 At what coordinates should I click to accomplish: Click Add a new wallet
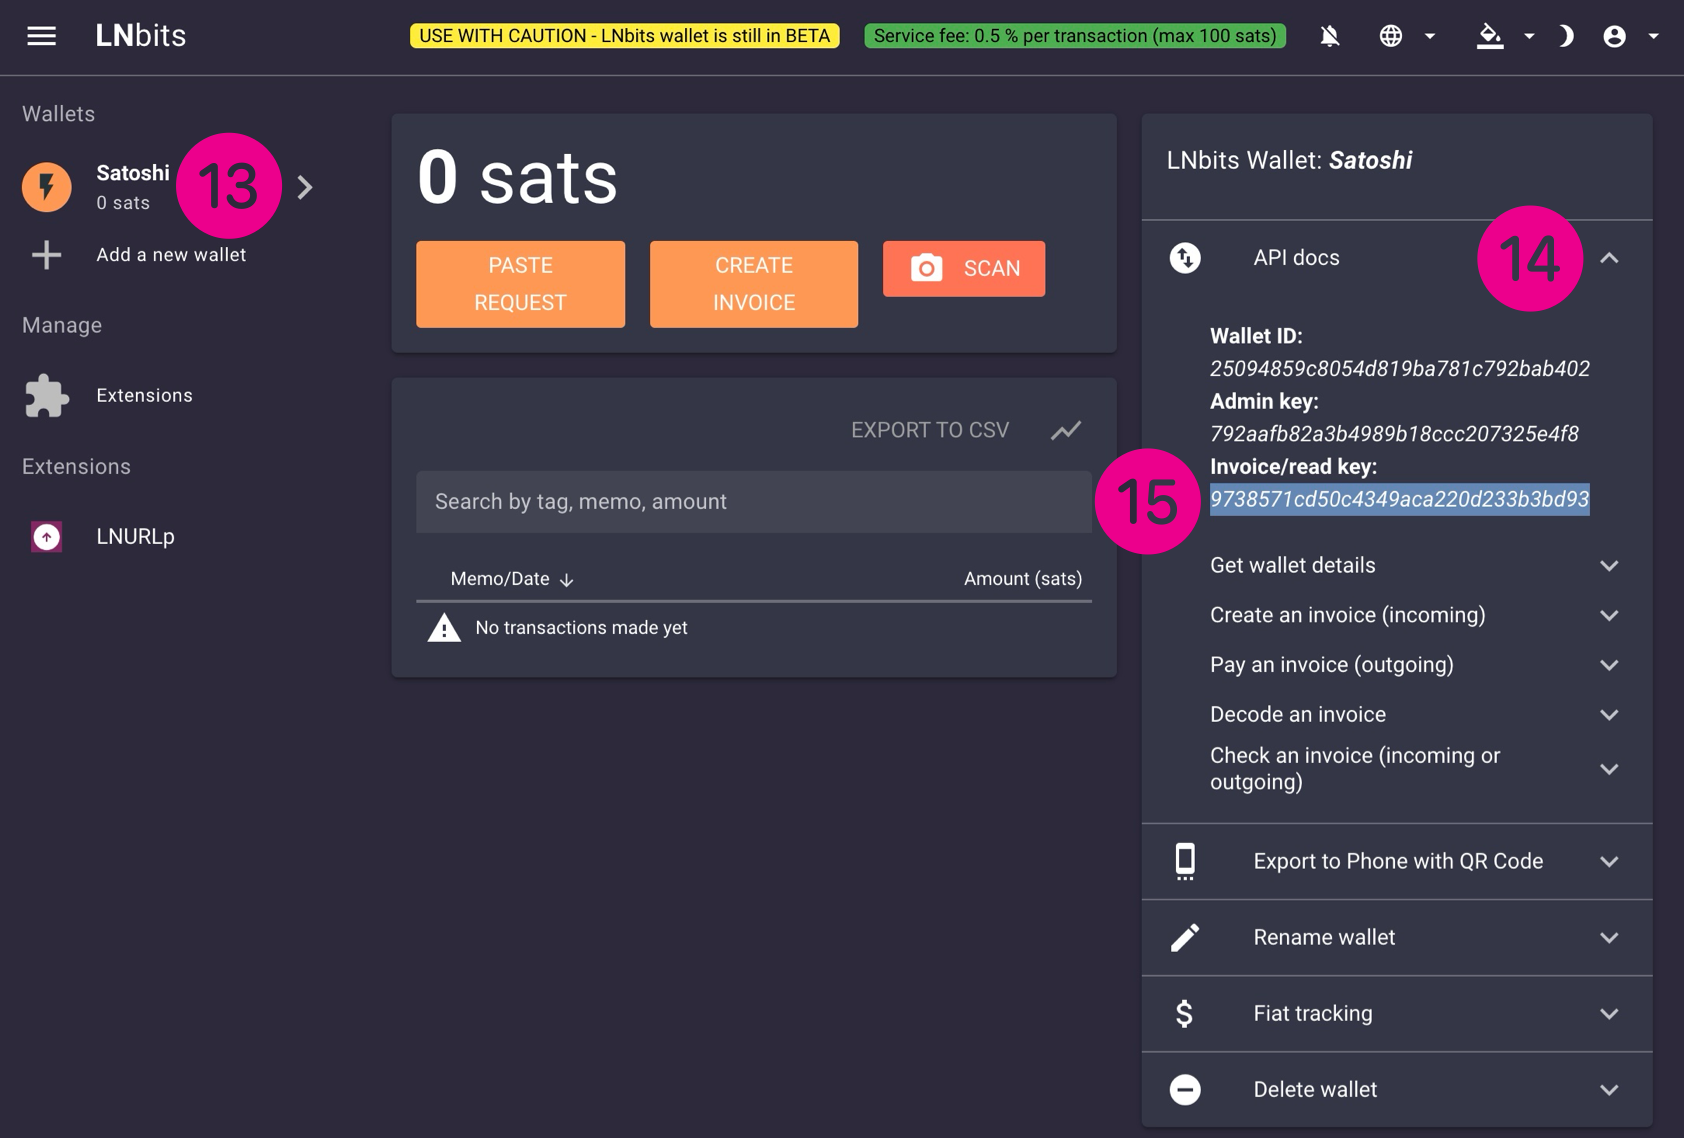tap(170, 255)
